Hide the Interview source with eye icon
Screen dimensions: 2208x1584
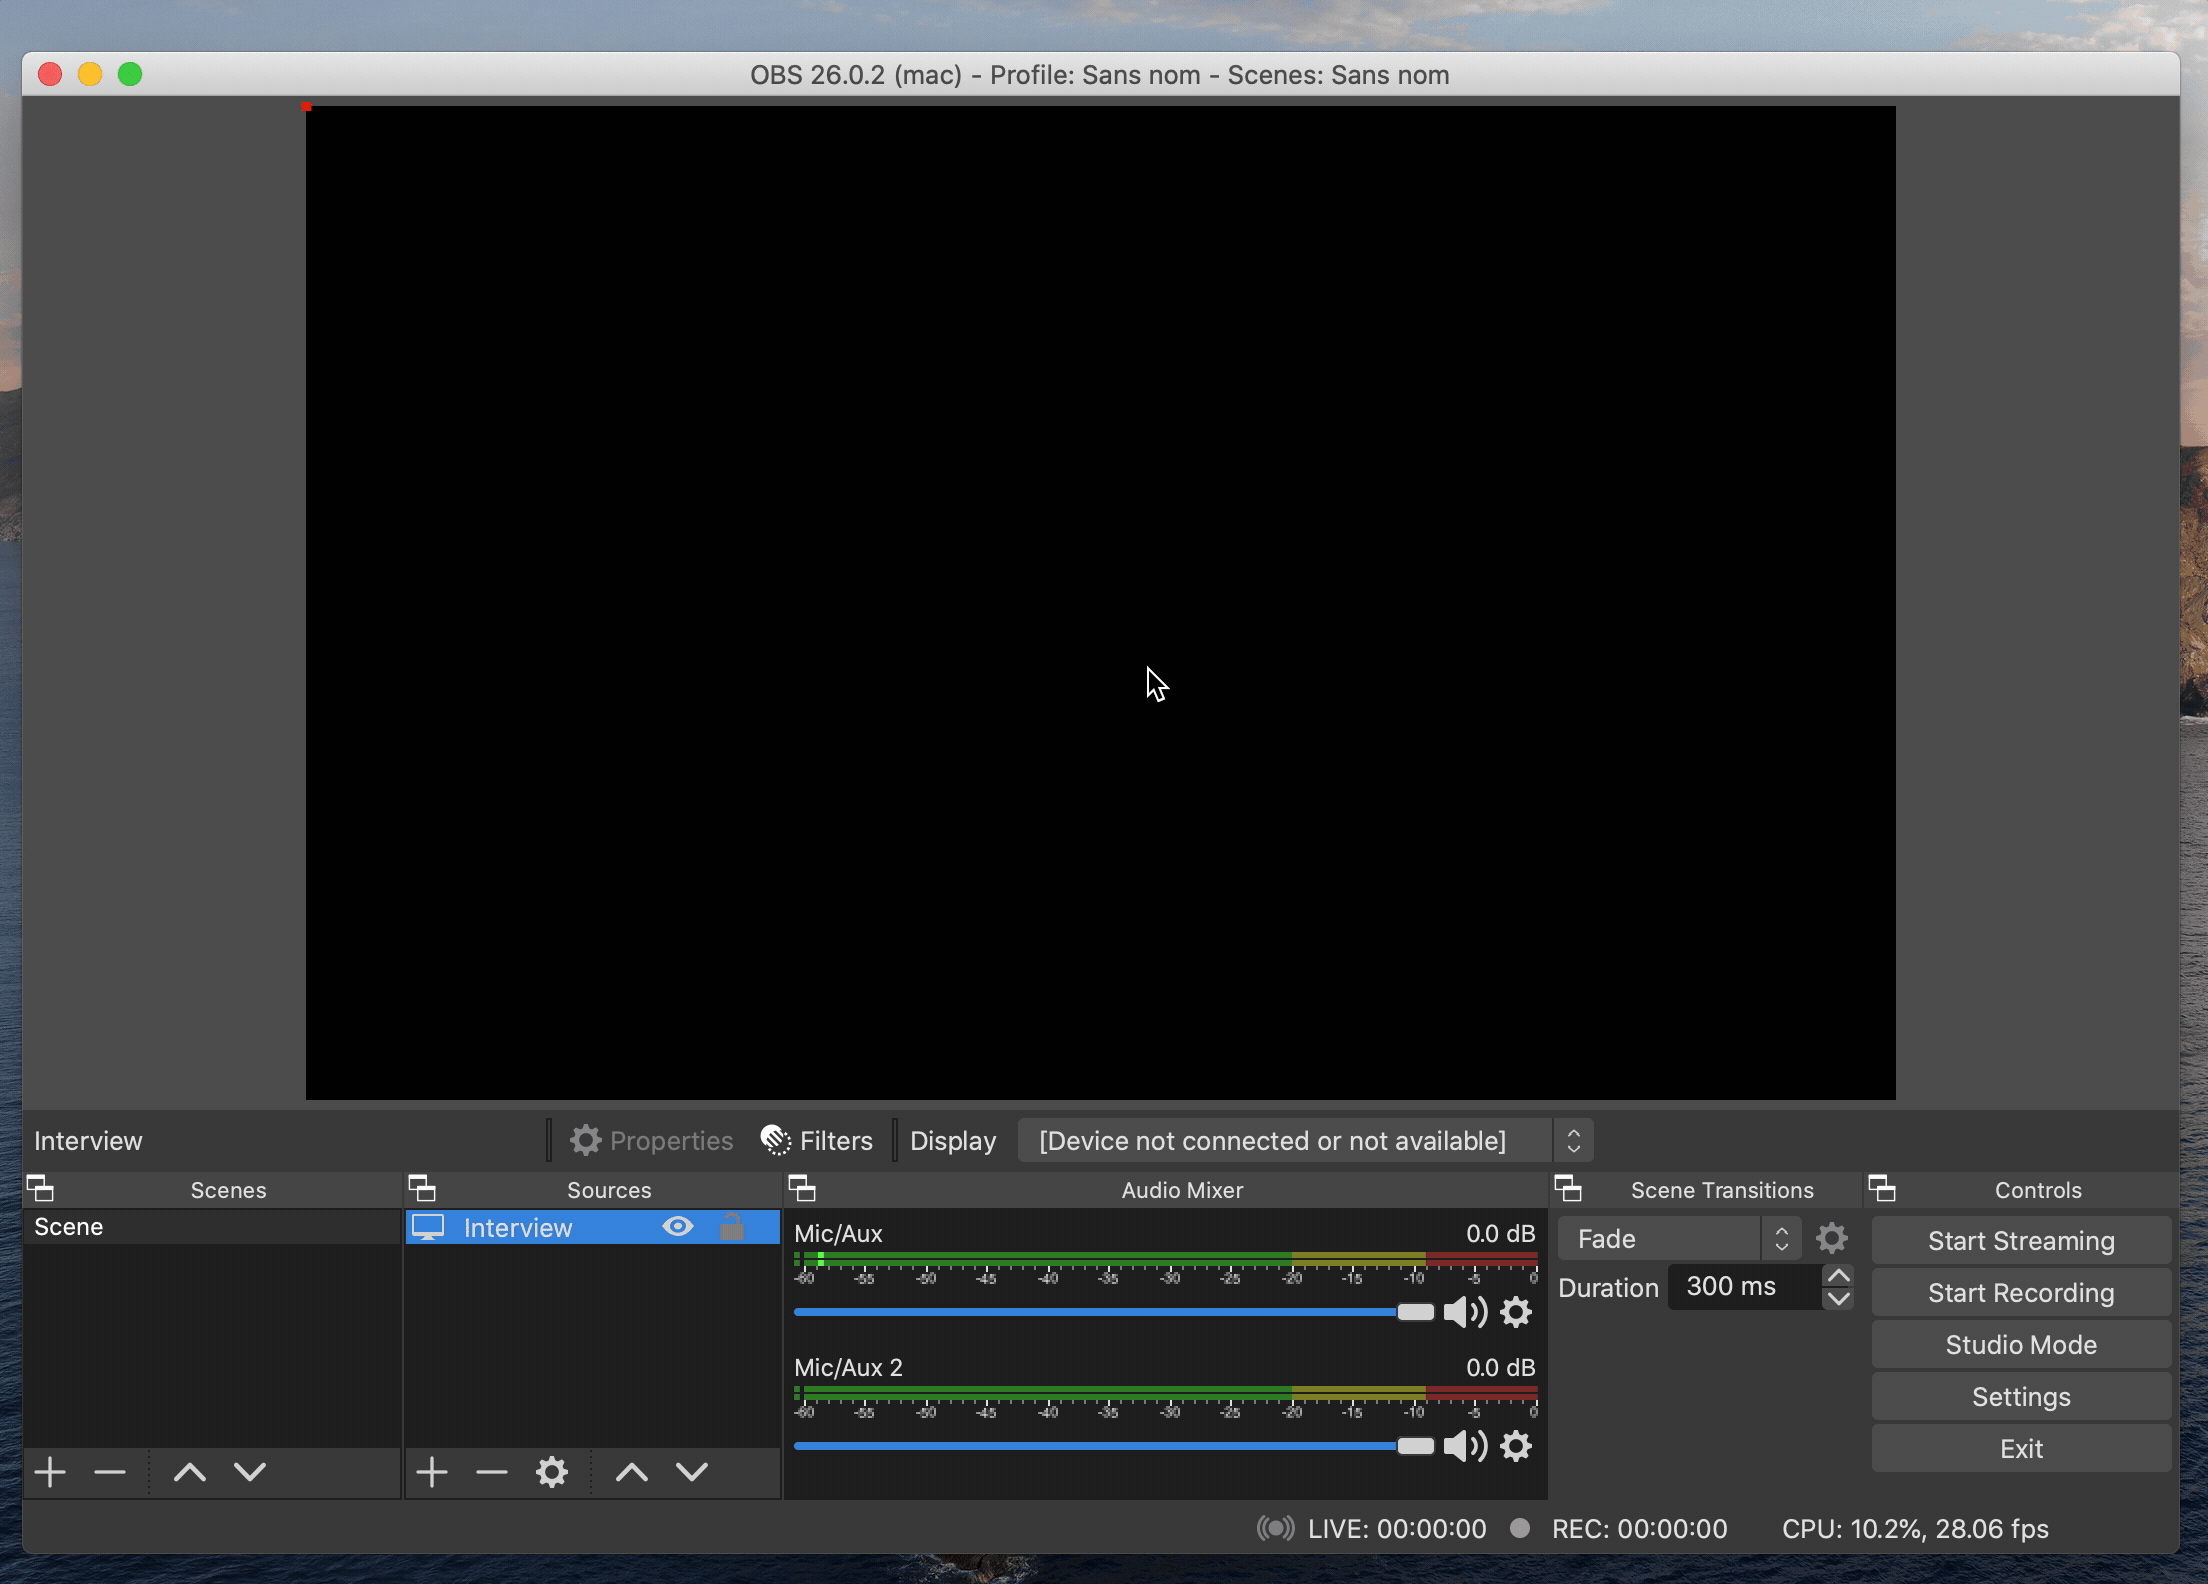click(x=678, y=1227)
